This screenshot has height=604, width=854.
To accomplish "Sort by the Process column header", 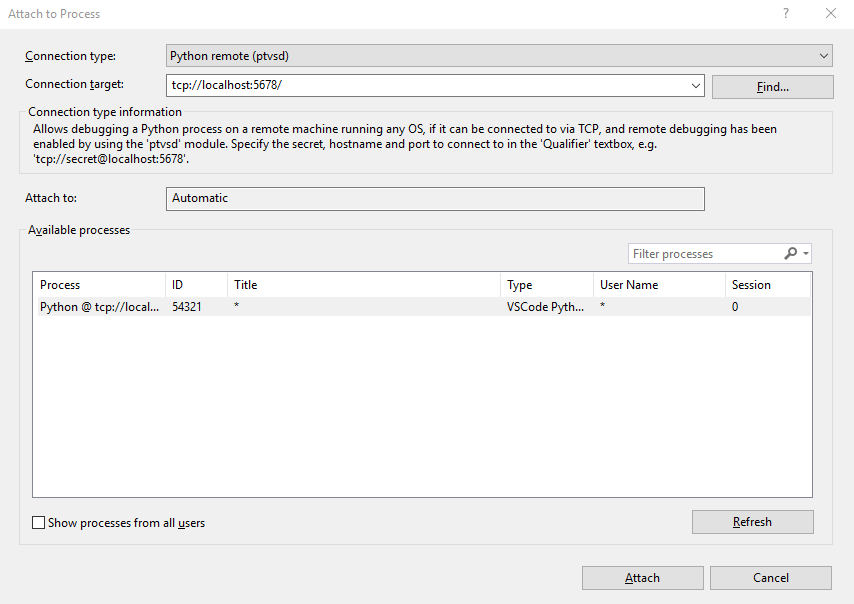I will click(98, 284).
